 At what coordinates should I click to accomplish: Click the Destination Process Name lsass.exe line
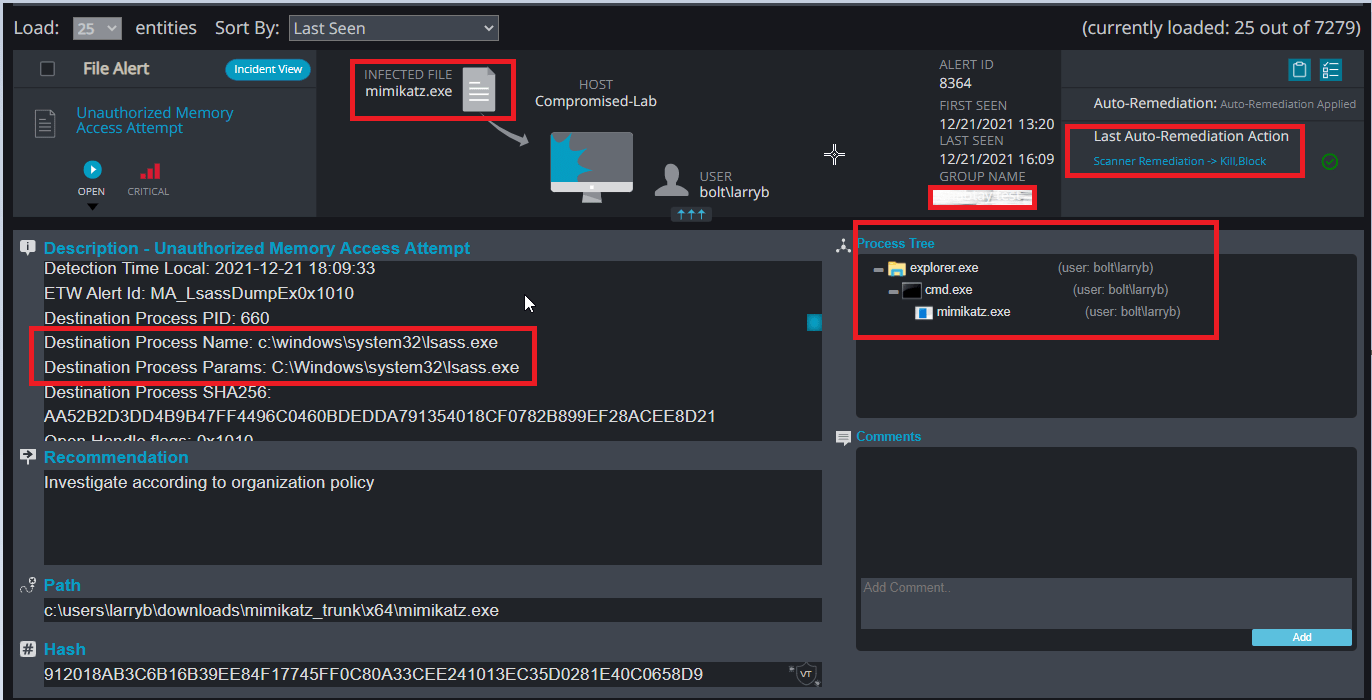click(x=271, y=343)
